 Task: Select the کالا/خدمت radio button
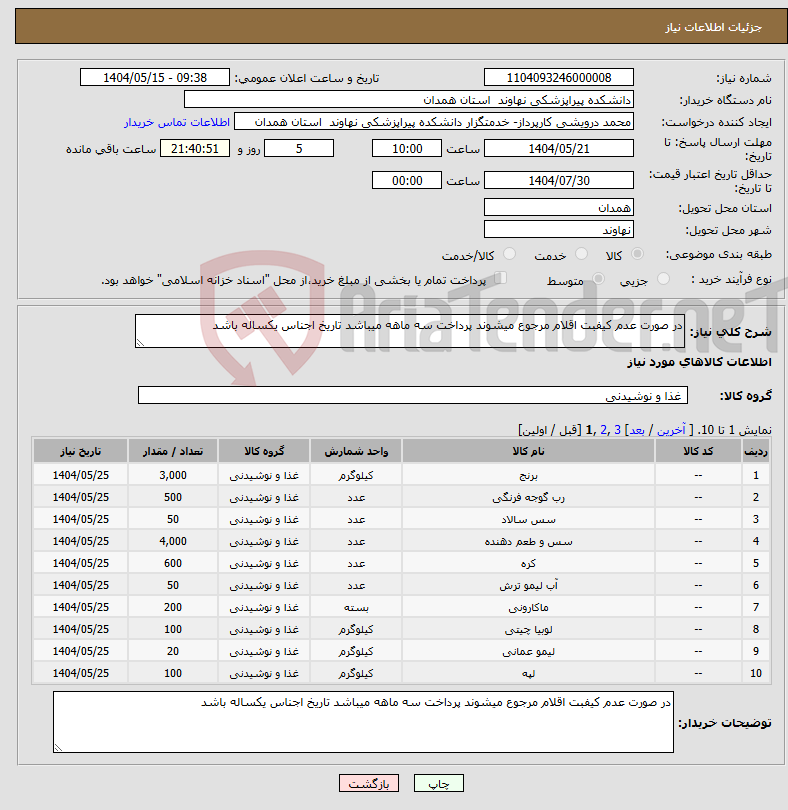click(509, 254)
